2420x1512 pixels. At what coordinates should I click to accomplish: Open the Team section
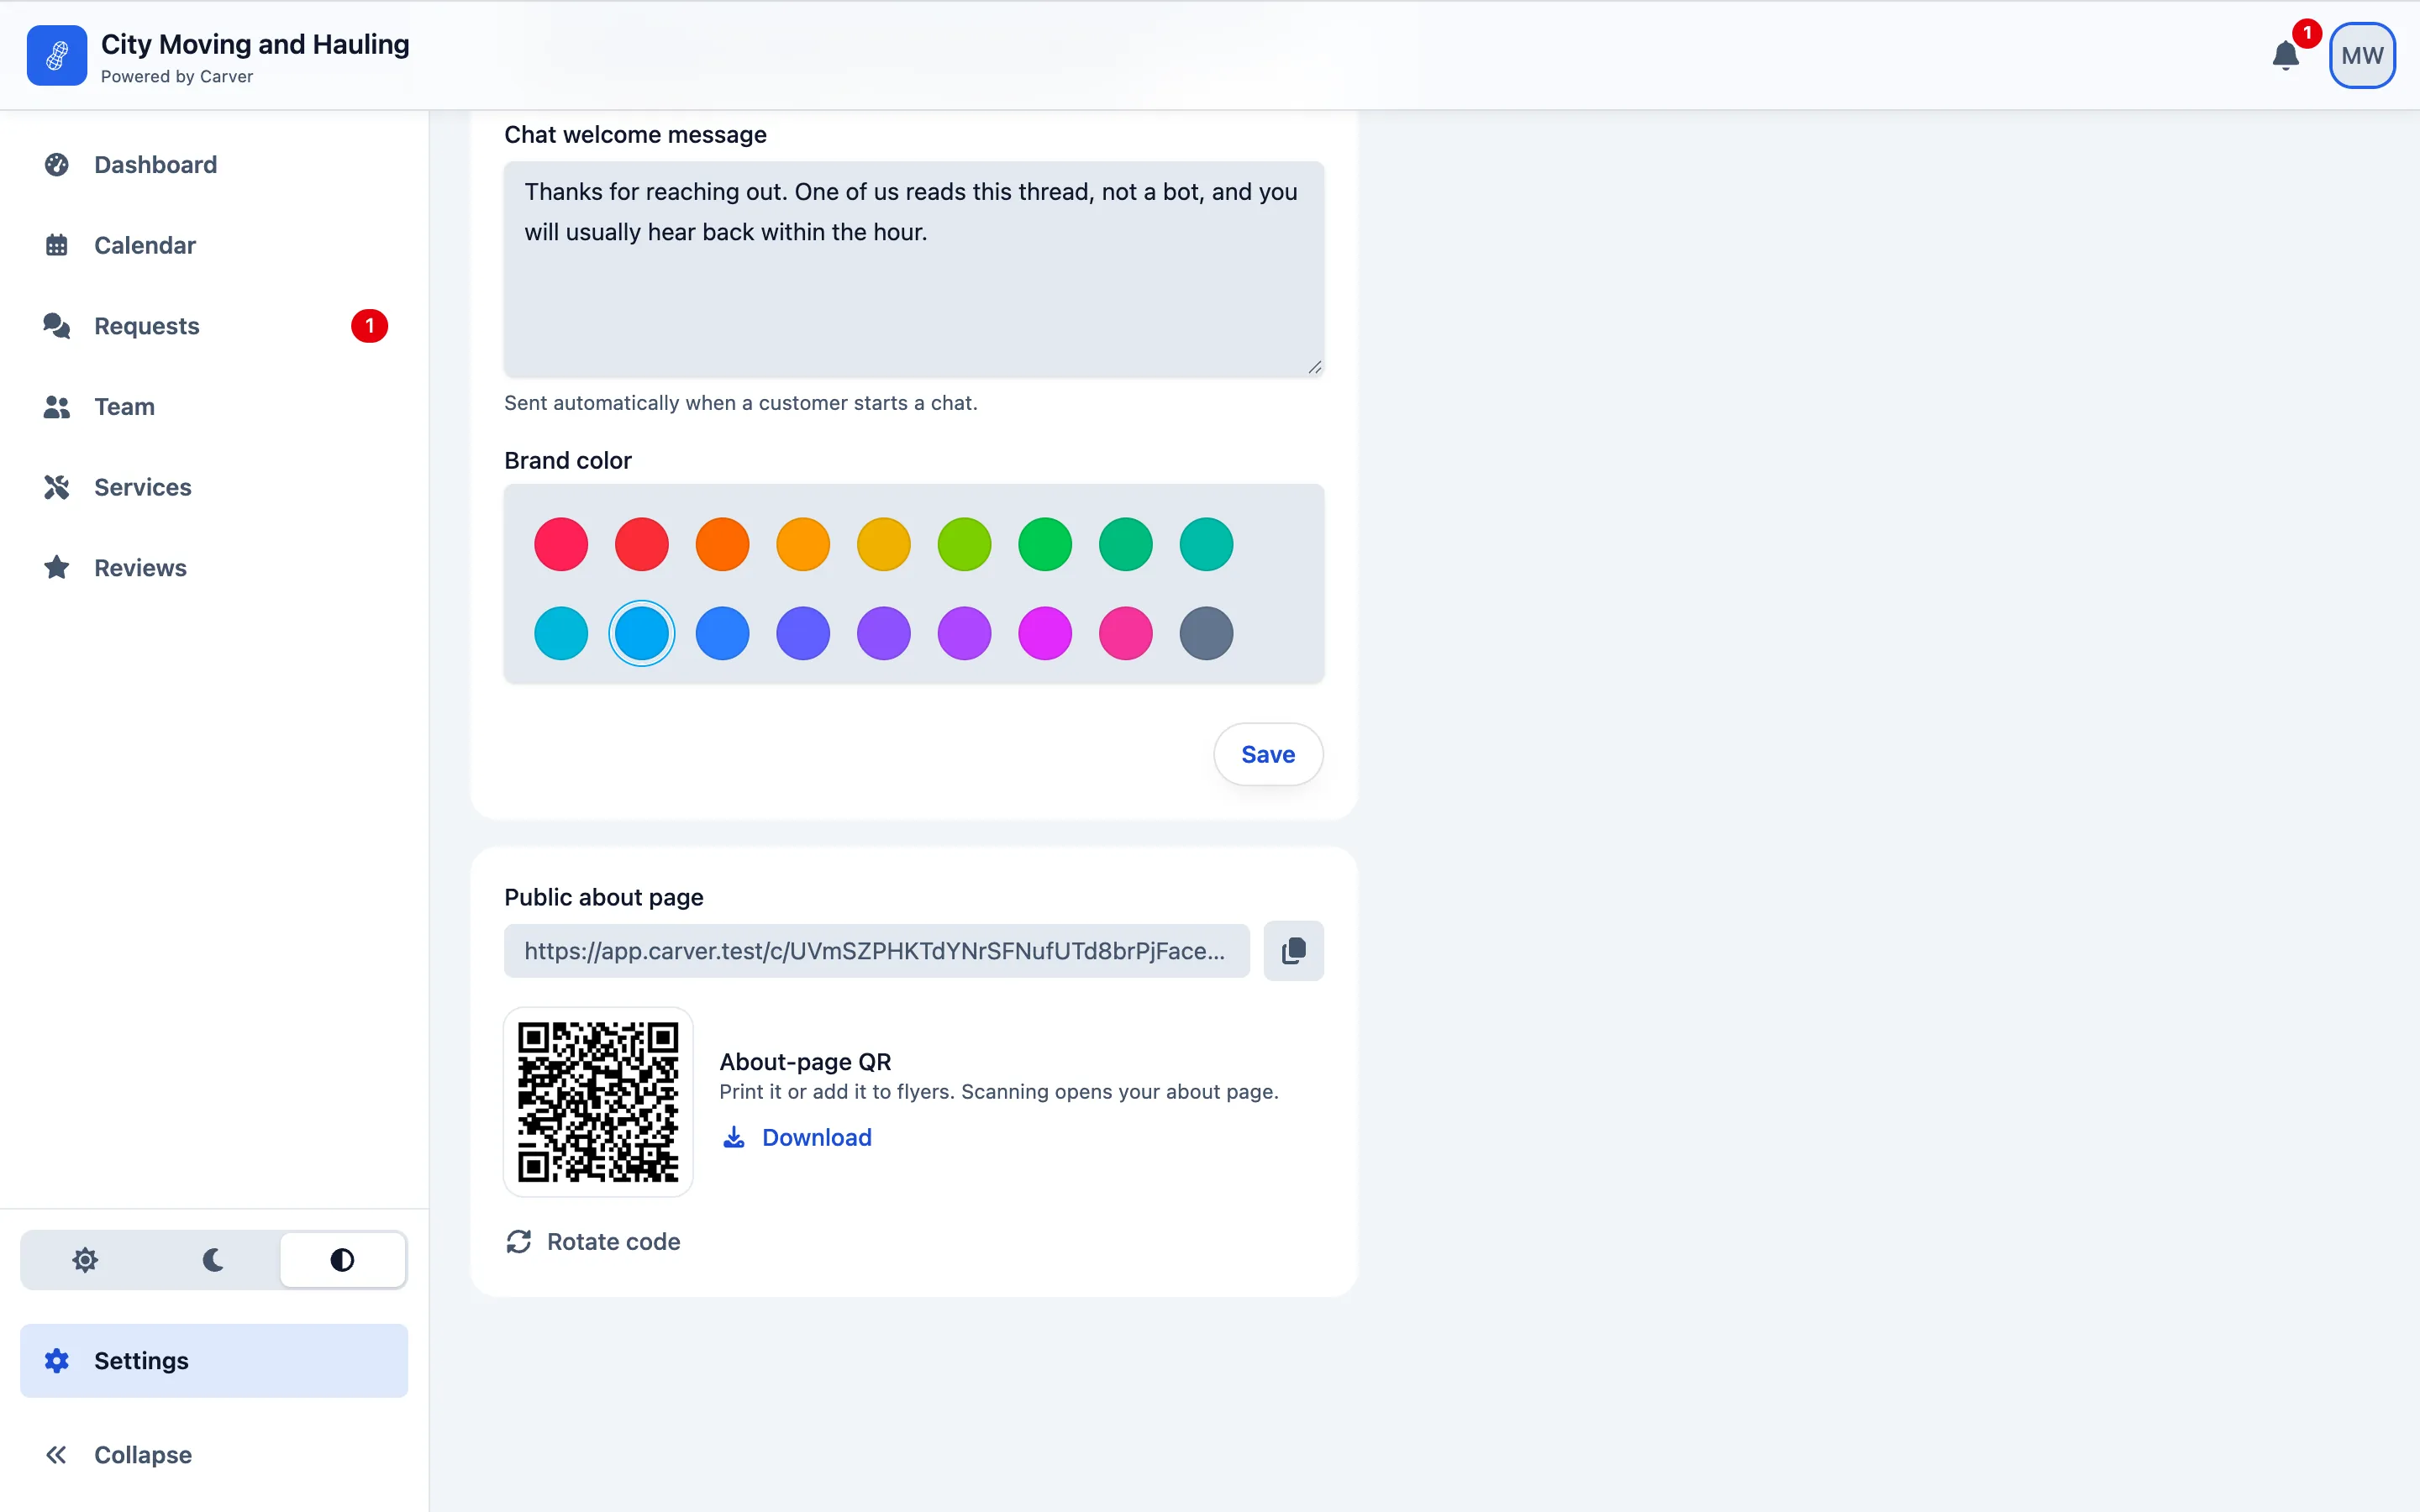coord(214,406)
